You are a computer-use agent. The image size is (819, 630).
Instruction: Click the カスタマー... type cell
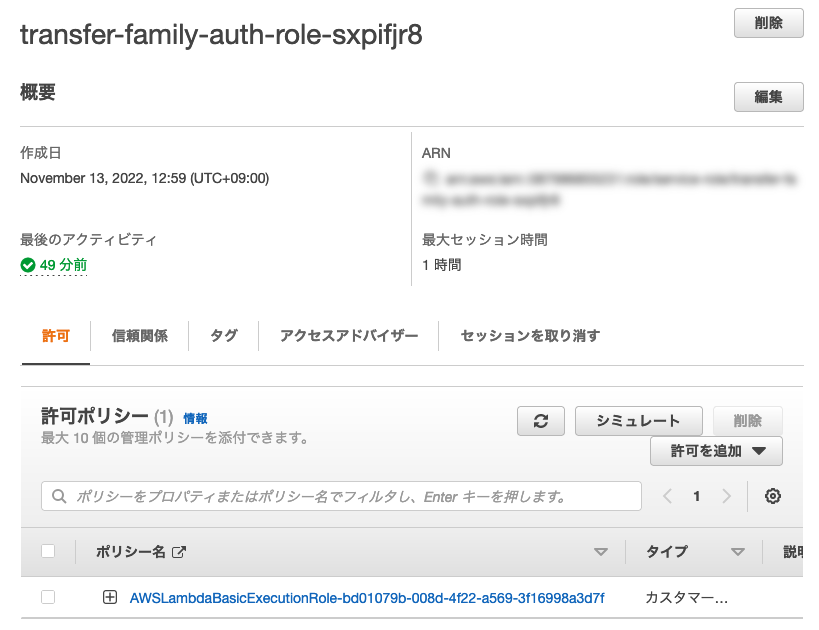[x=686, y=598]
